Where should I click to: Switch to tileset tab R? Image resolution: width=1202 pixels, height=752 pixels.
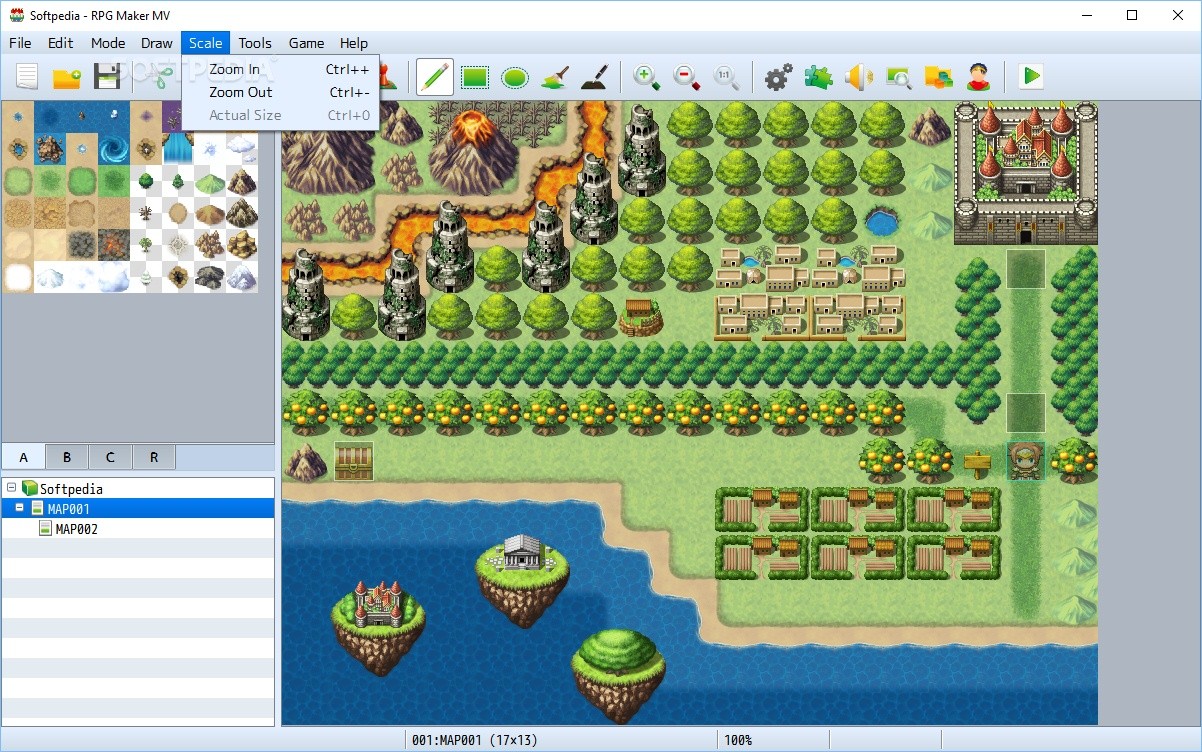pyautogui.click(x=154, y=457)
